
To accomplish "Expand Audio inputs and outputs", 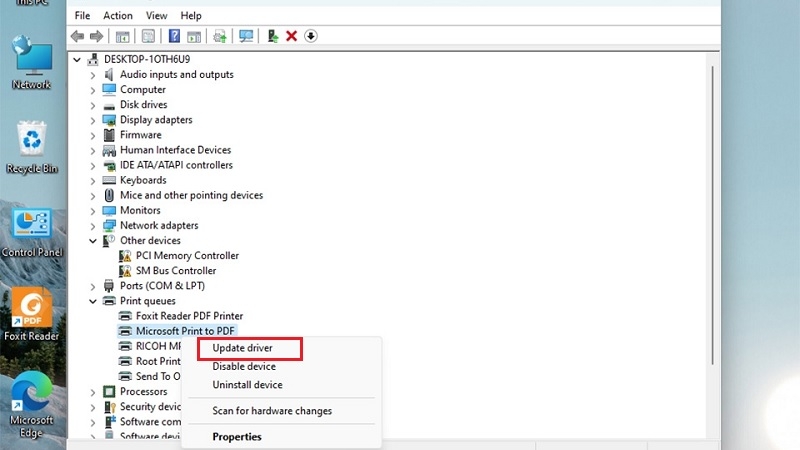I will tap(93, 75).
